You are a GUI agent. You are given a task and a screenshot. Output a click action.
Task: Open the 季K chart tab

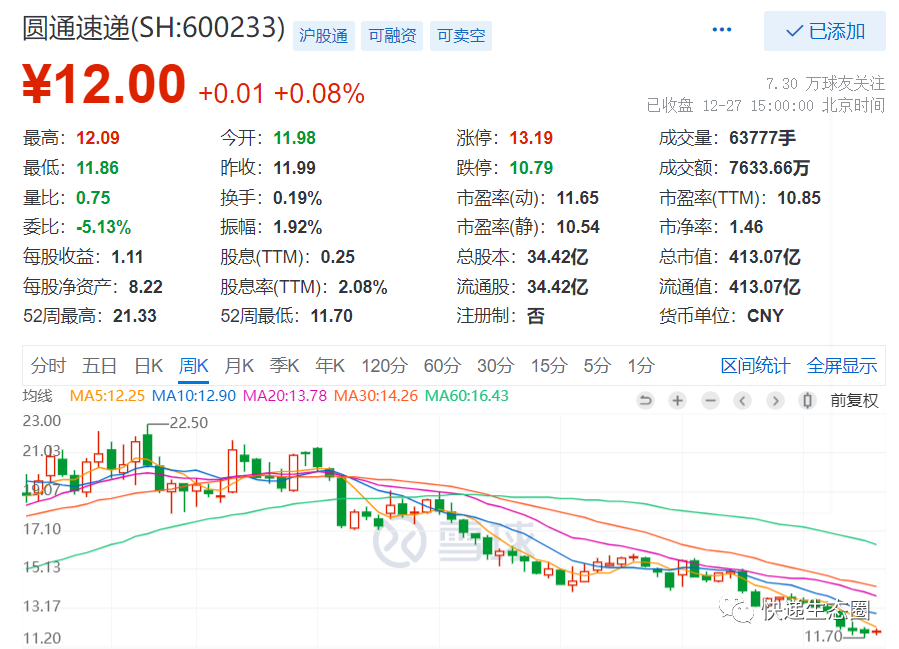[284, 365]
